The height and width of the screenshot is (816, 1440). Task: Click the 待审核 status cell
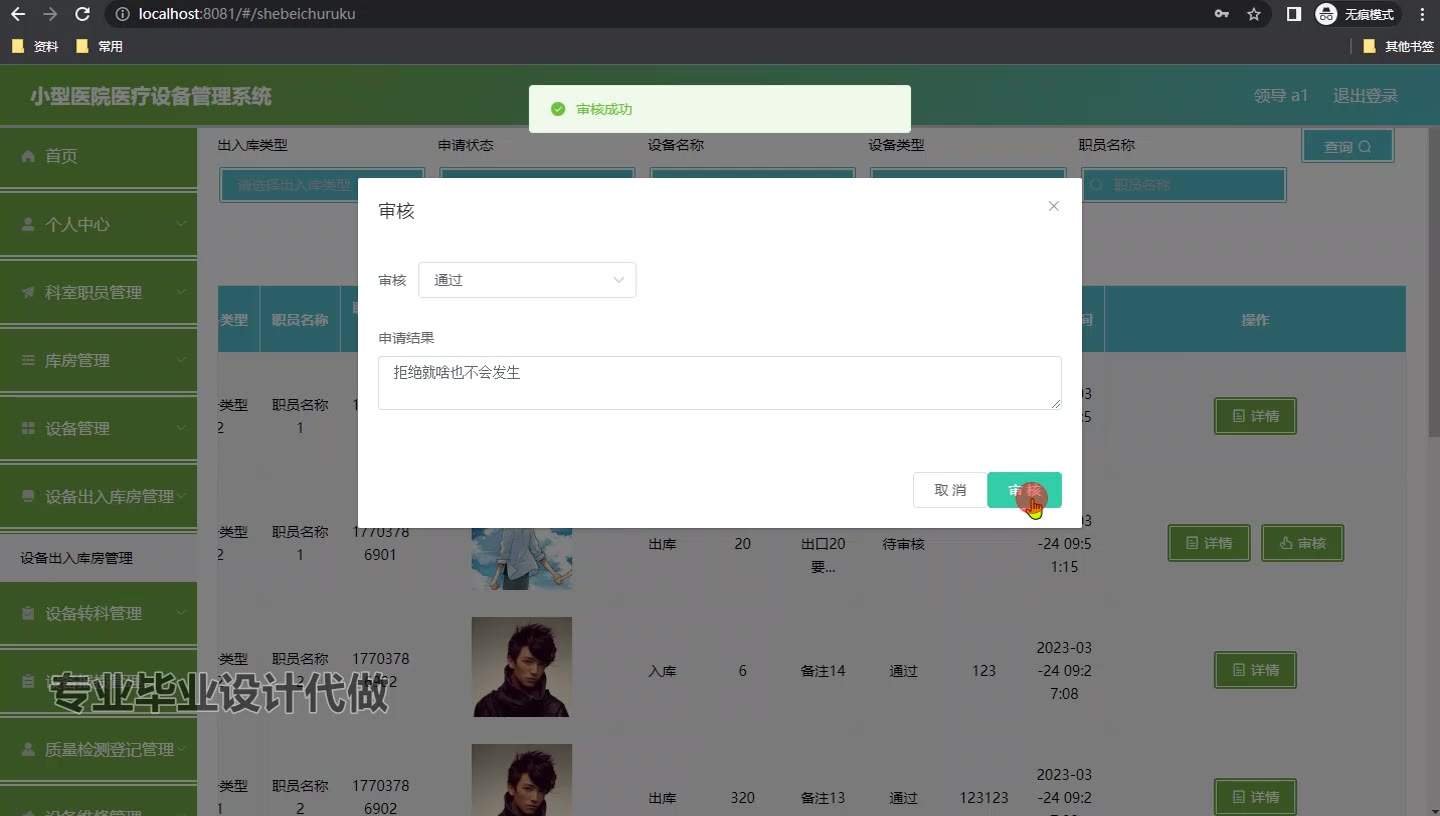(x=903, y=544)
